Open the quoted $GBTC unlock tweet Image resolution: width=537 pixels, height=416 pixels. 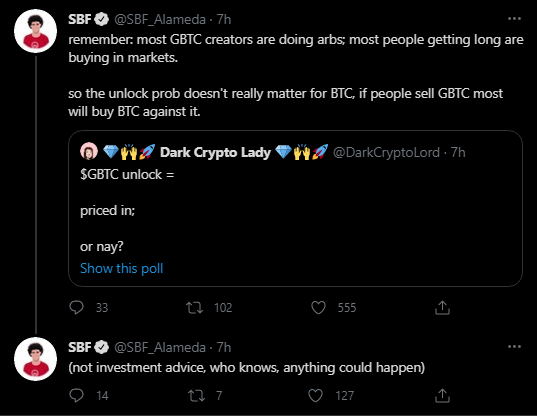tap(295, 208)
